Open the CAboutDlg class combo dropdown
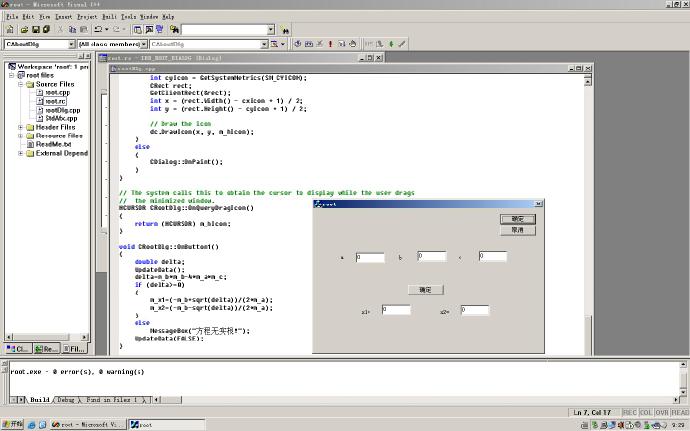690x431 pixels. tap(71, 44)
